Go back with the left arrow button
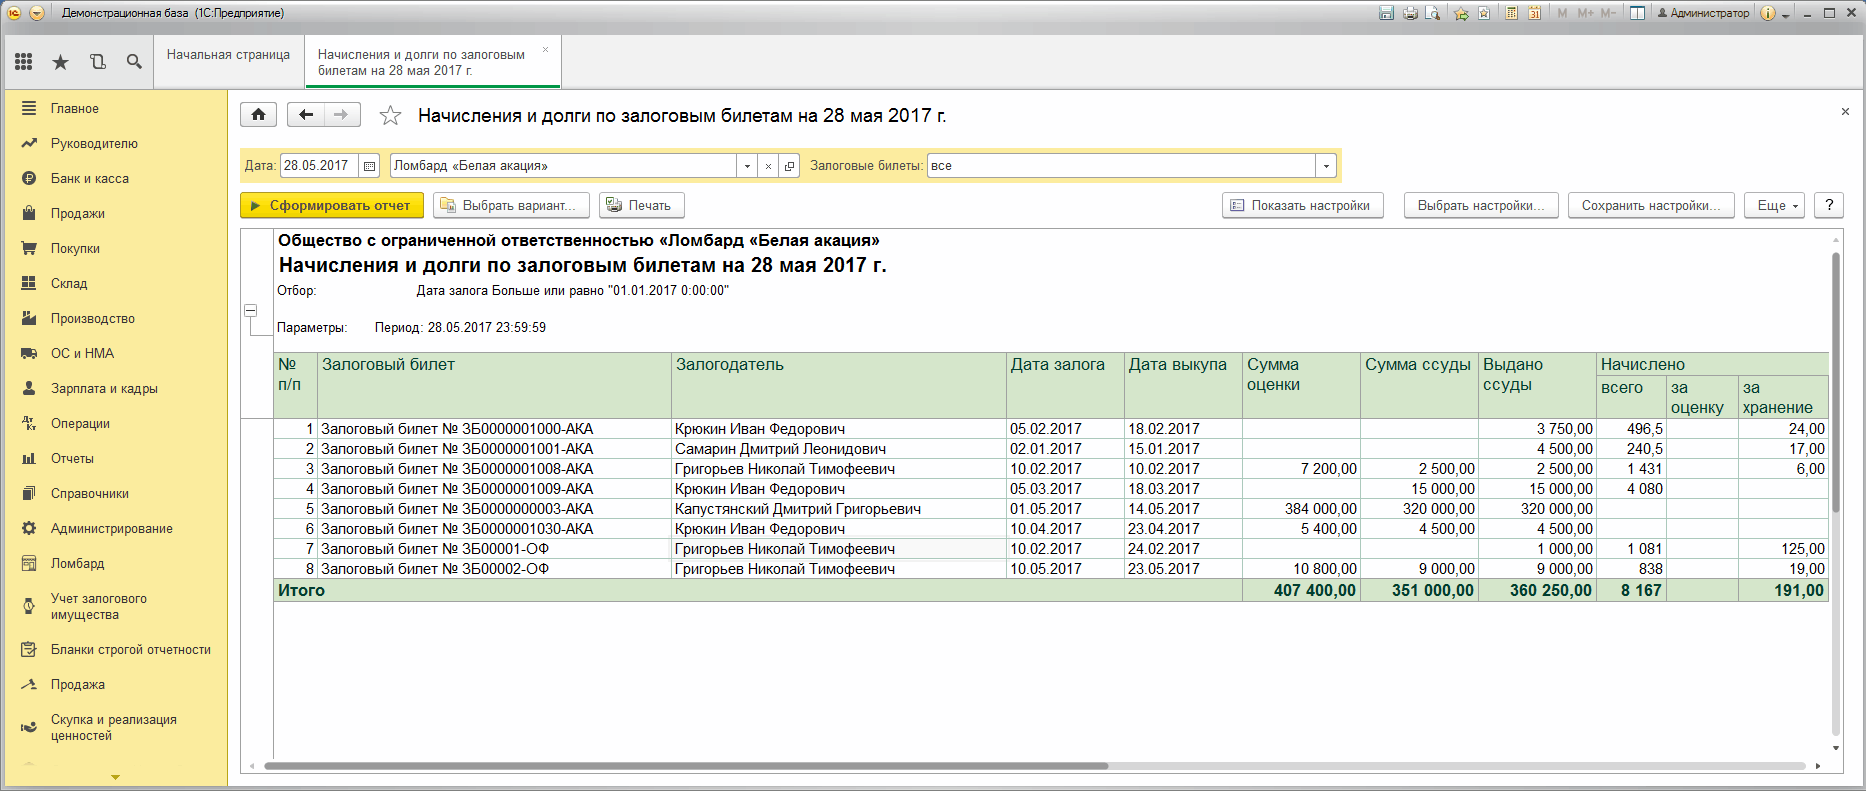The height and width of the screenshot is (791, 1866). point(306,115)
